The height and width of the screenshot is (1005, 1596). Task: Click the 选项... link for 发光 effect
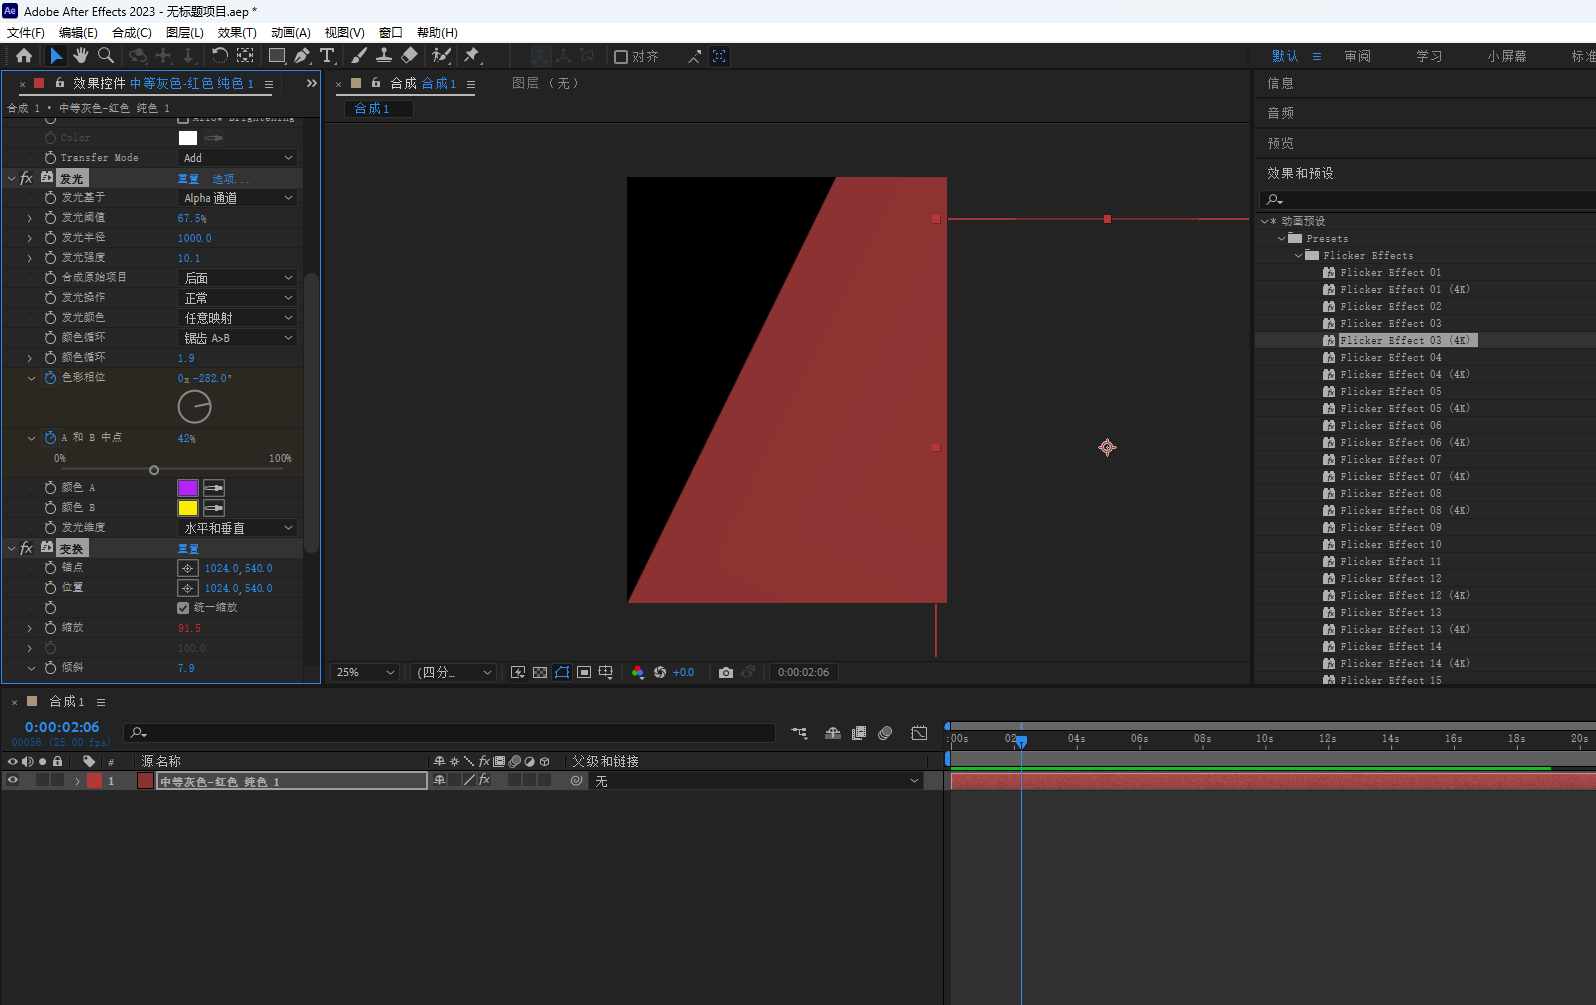(x=226, y=179)
